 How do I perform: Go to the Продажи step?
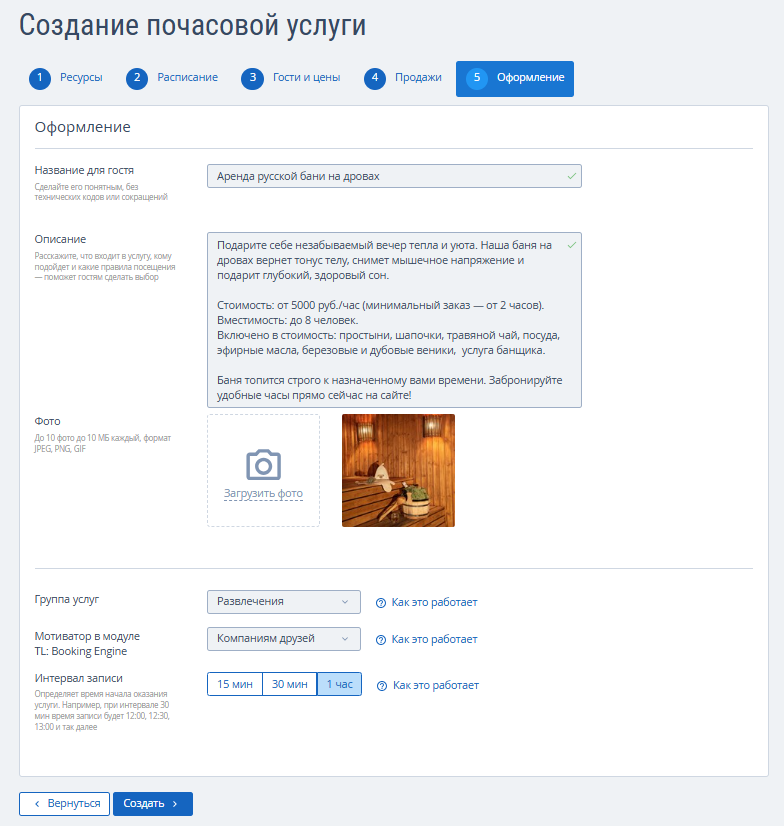click(x=418, y=77)
